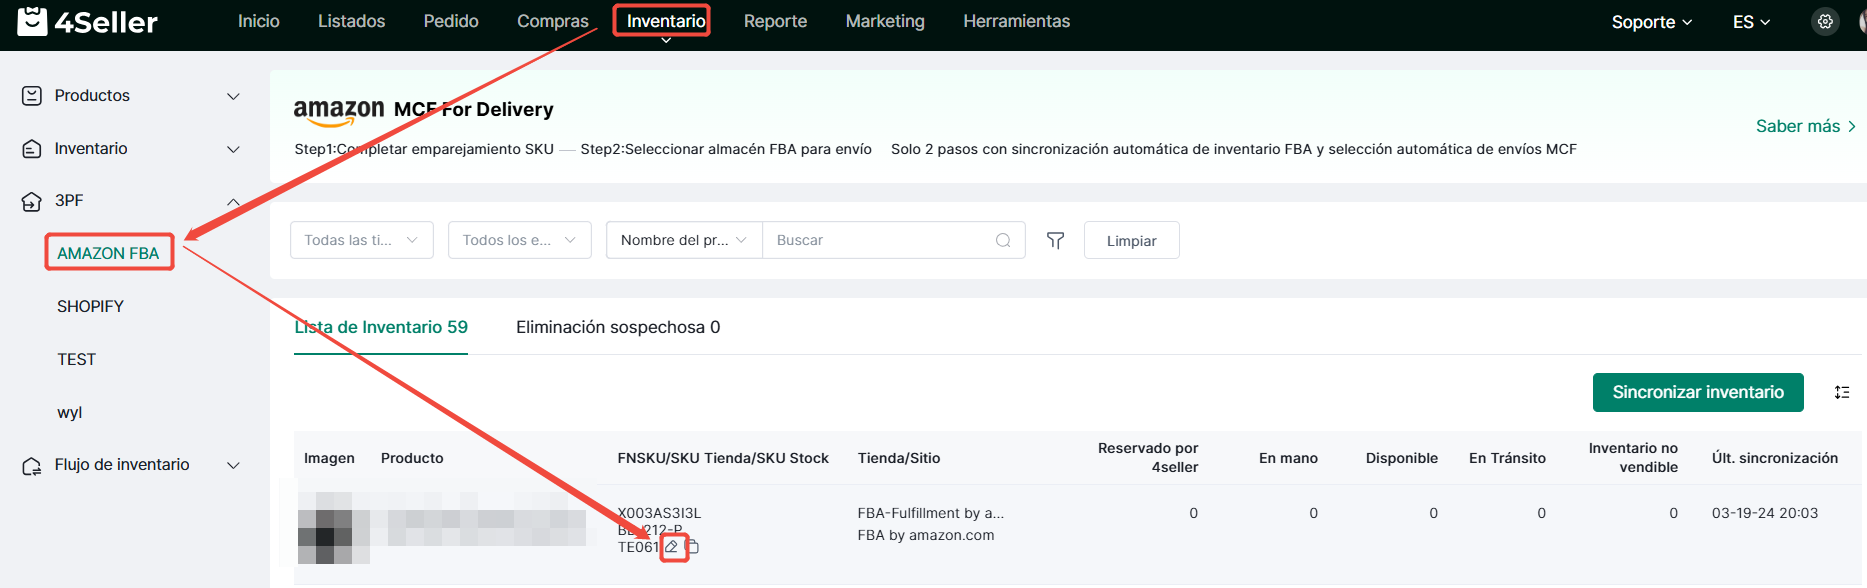Viewport: 1867px width, 588px height.
Task: Click the FNSKU X003AS3I3L text
Action: point(659,513)
